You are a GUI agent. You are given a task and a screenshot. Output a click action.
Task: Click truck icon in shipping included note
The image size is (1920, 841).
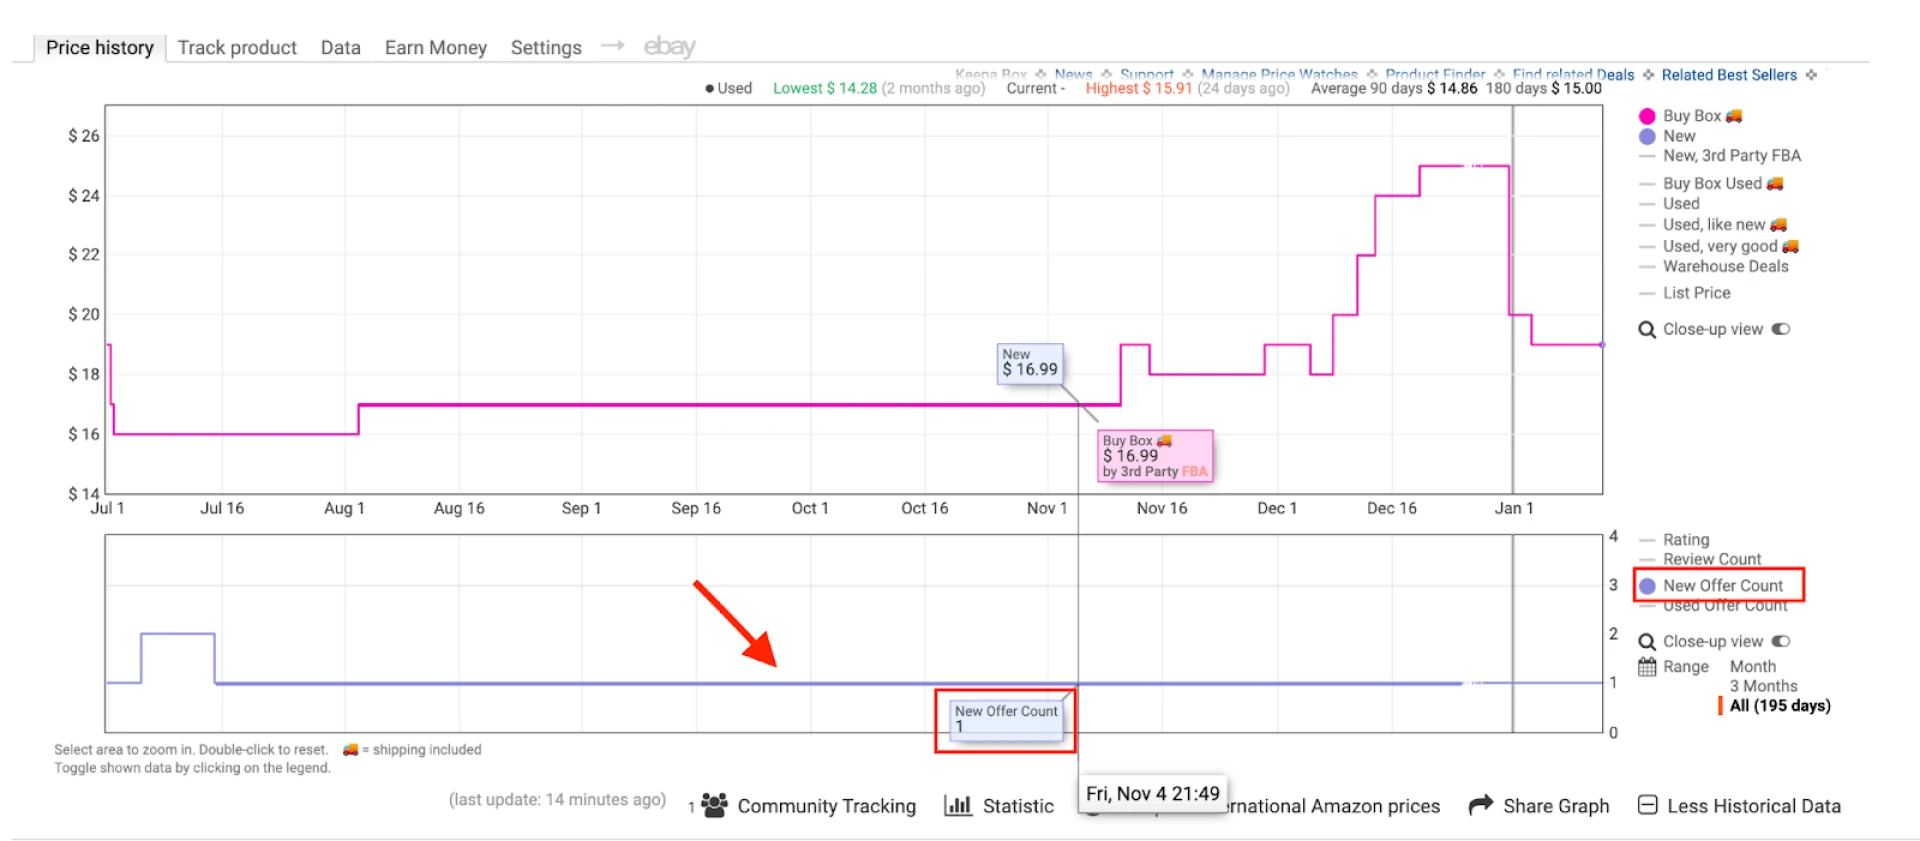[350, 749]
